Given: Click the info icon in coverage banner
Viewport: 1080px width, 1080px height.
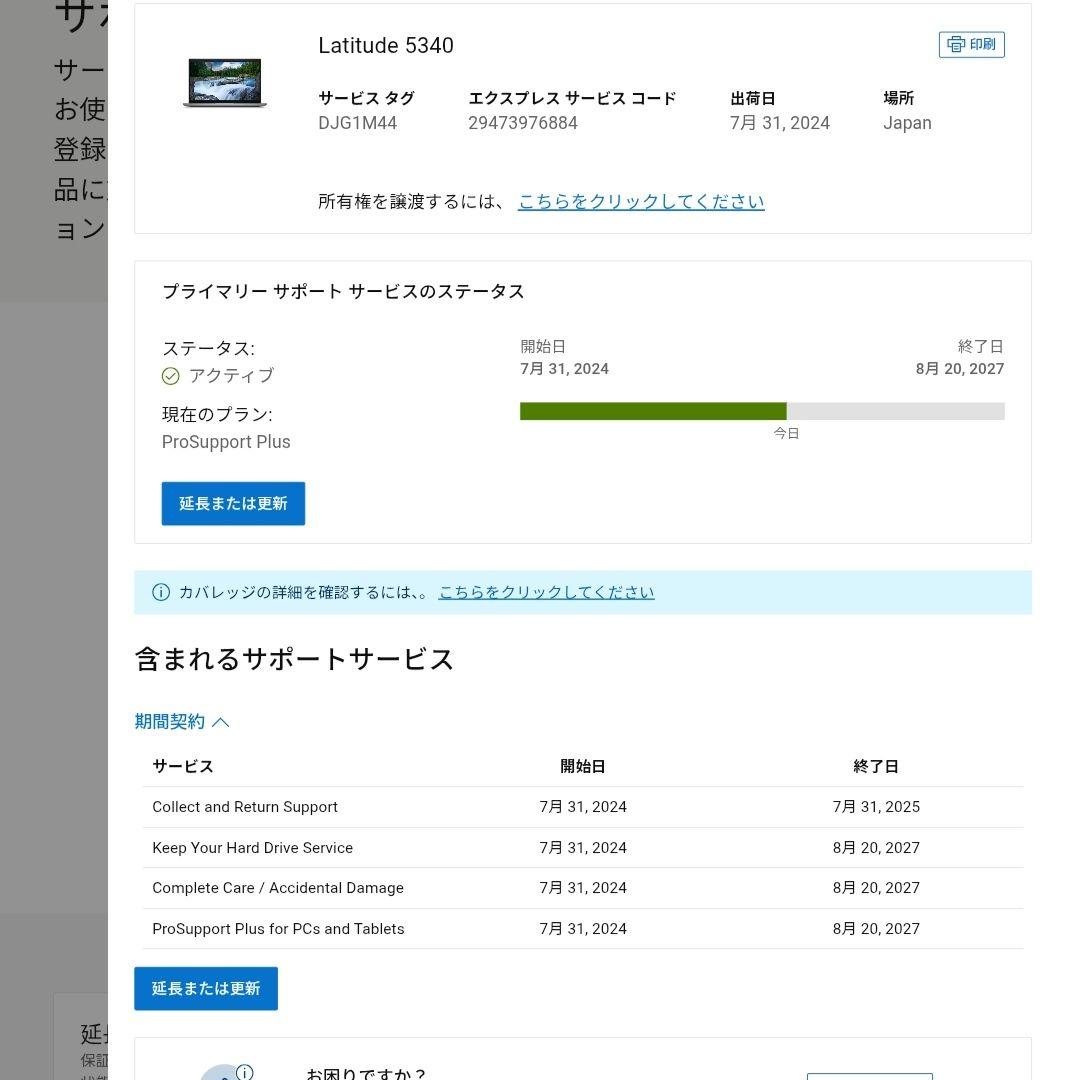Looking at the screenshot, I should click(160, 592).
